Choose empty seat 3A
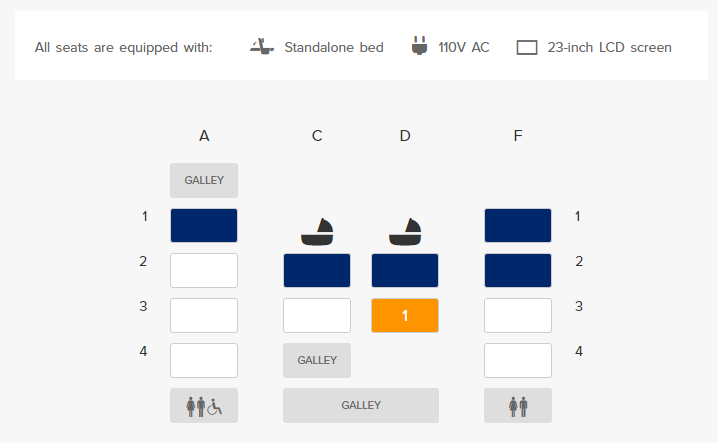The image size is (718, 443). click(x=204, y=315)
